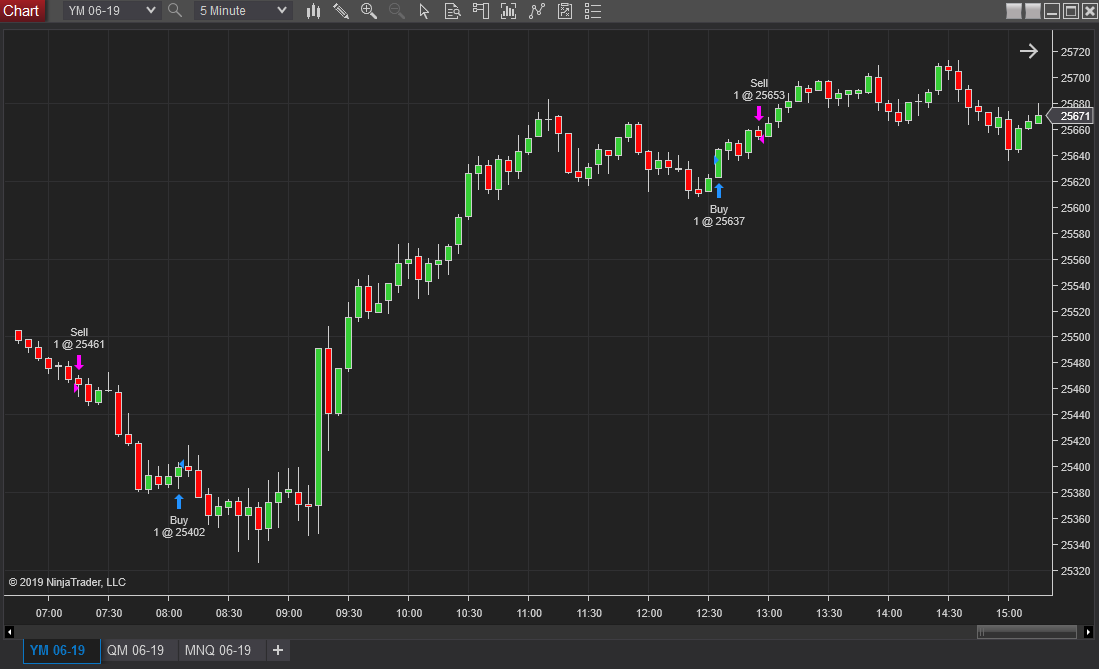Click the 12:00 time axis label

click(x=649, y=613)
